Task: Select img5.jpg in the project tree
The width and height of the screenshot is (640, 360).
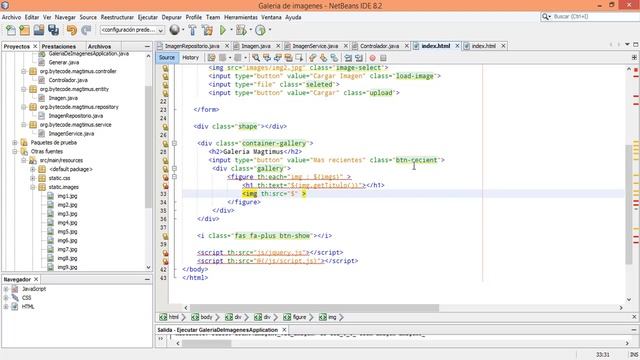Action: [x=67, y=231]
